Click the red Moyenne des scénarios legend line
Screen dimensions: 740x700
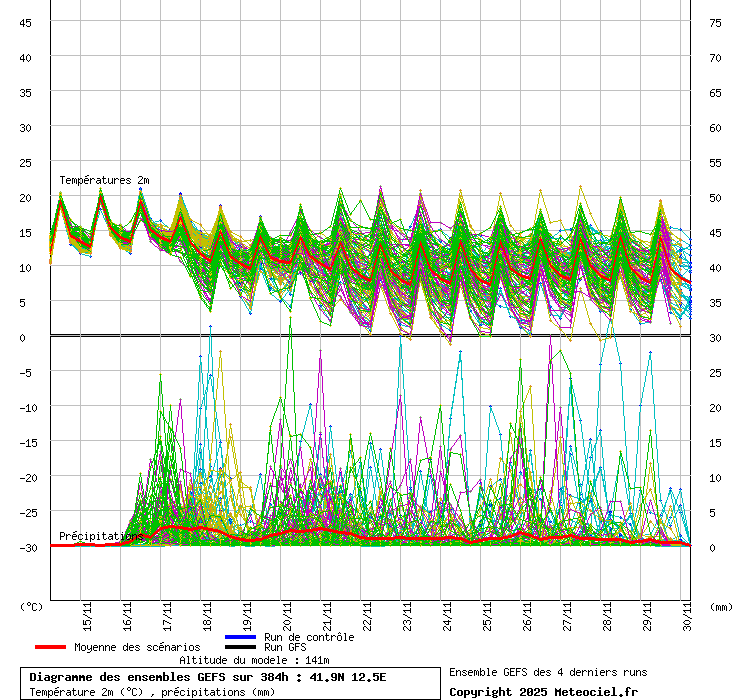click(51, 647)
